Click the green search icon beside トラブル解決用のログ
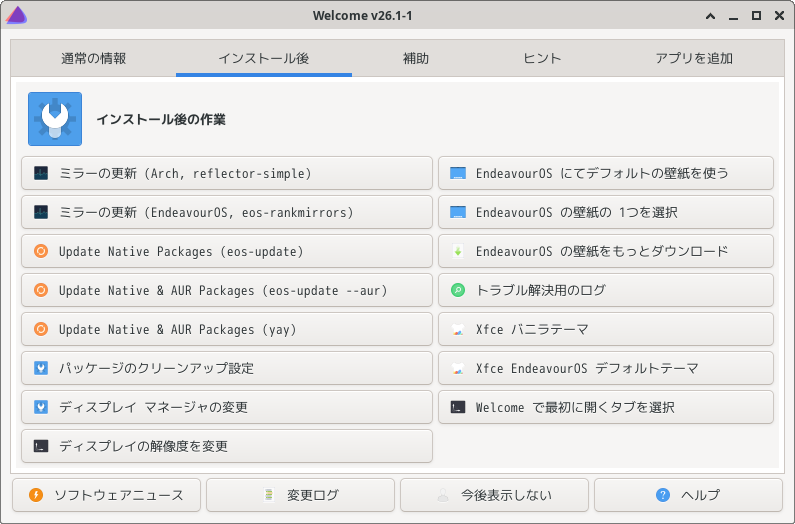 [458, 290]
